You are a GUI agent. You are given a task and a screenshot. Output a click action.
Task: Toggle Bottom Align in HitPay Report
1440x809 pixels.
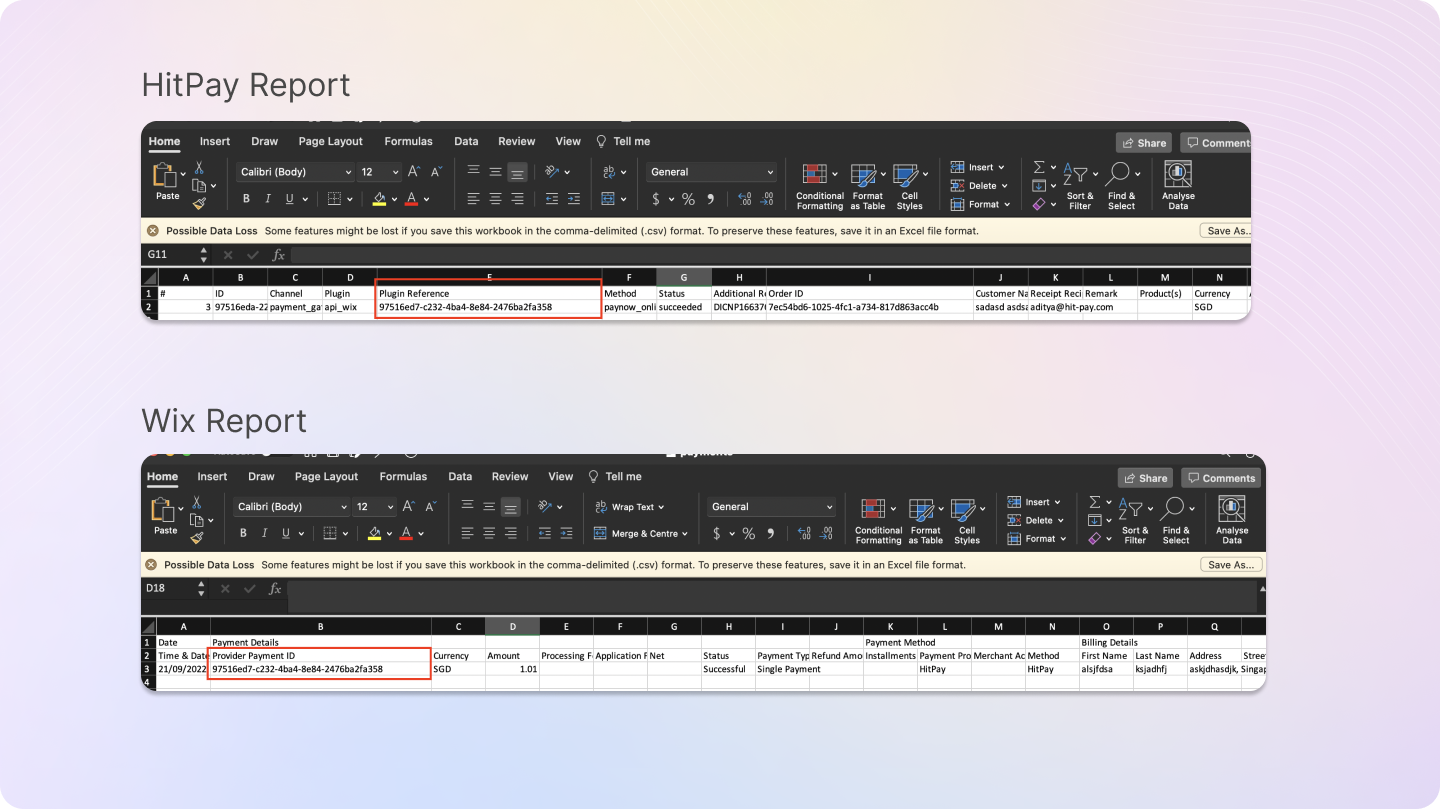pyautogui.click(x=517, y=172)
